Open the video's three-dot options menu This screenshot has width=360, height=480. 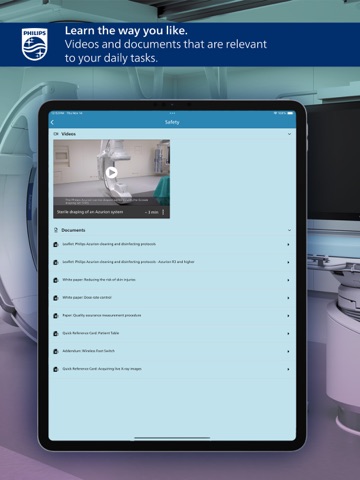(163, 212)
